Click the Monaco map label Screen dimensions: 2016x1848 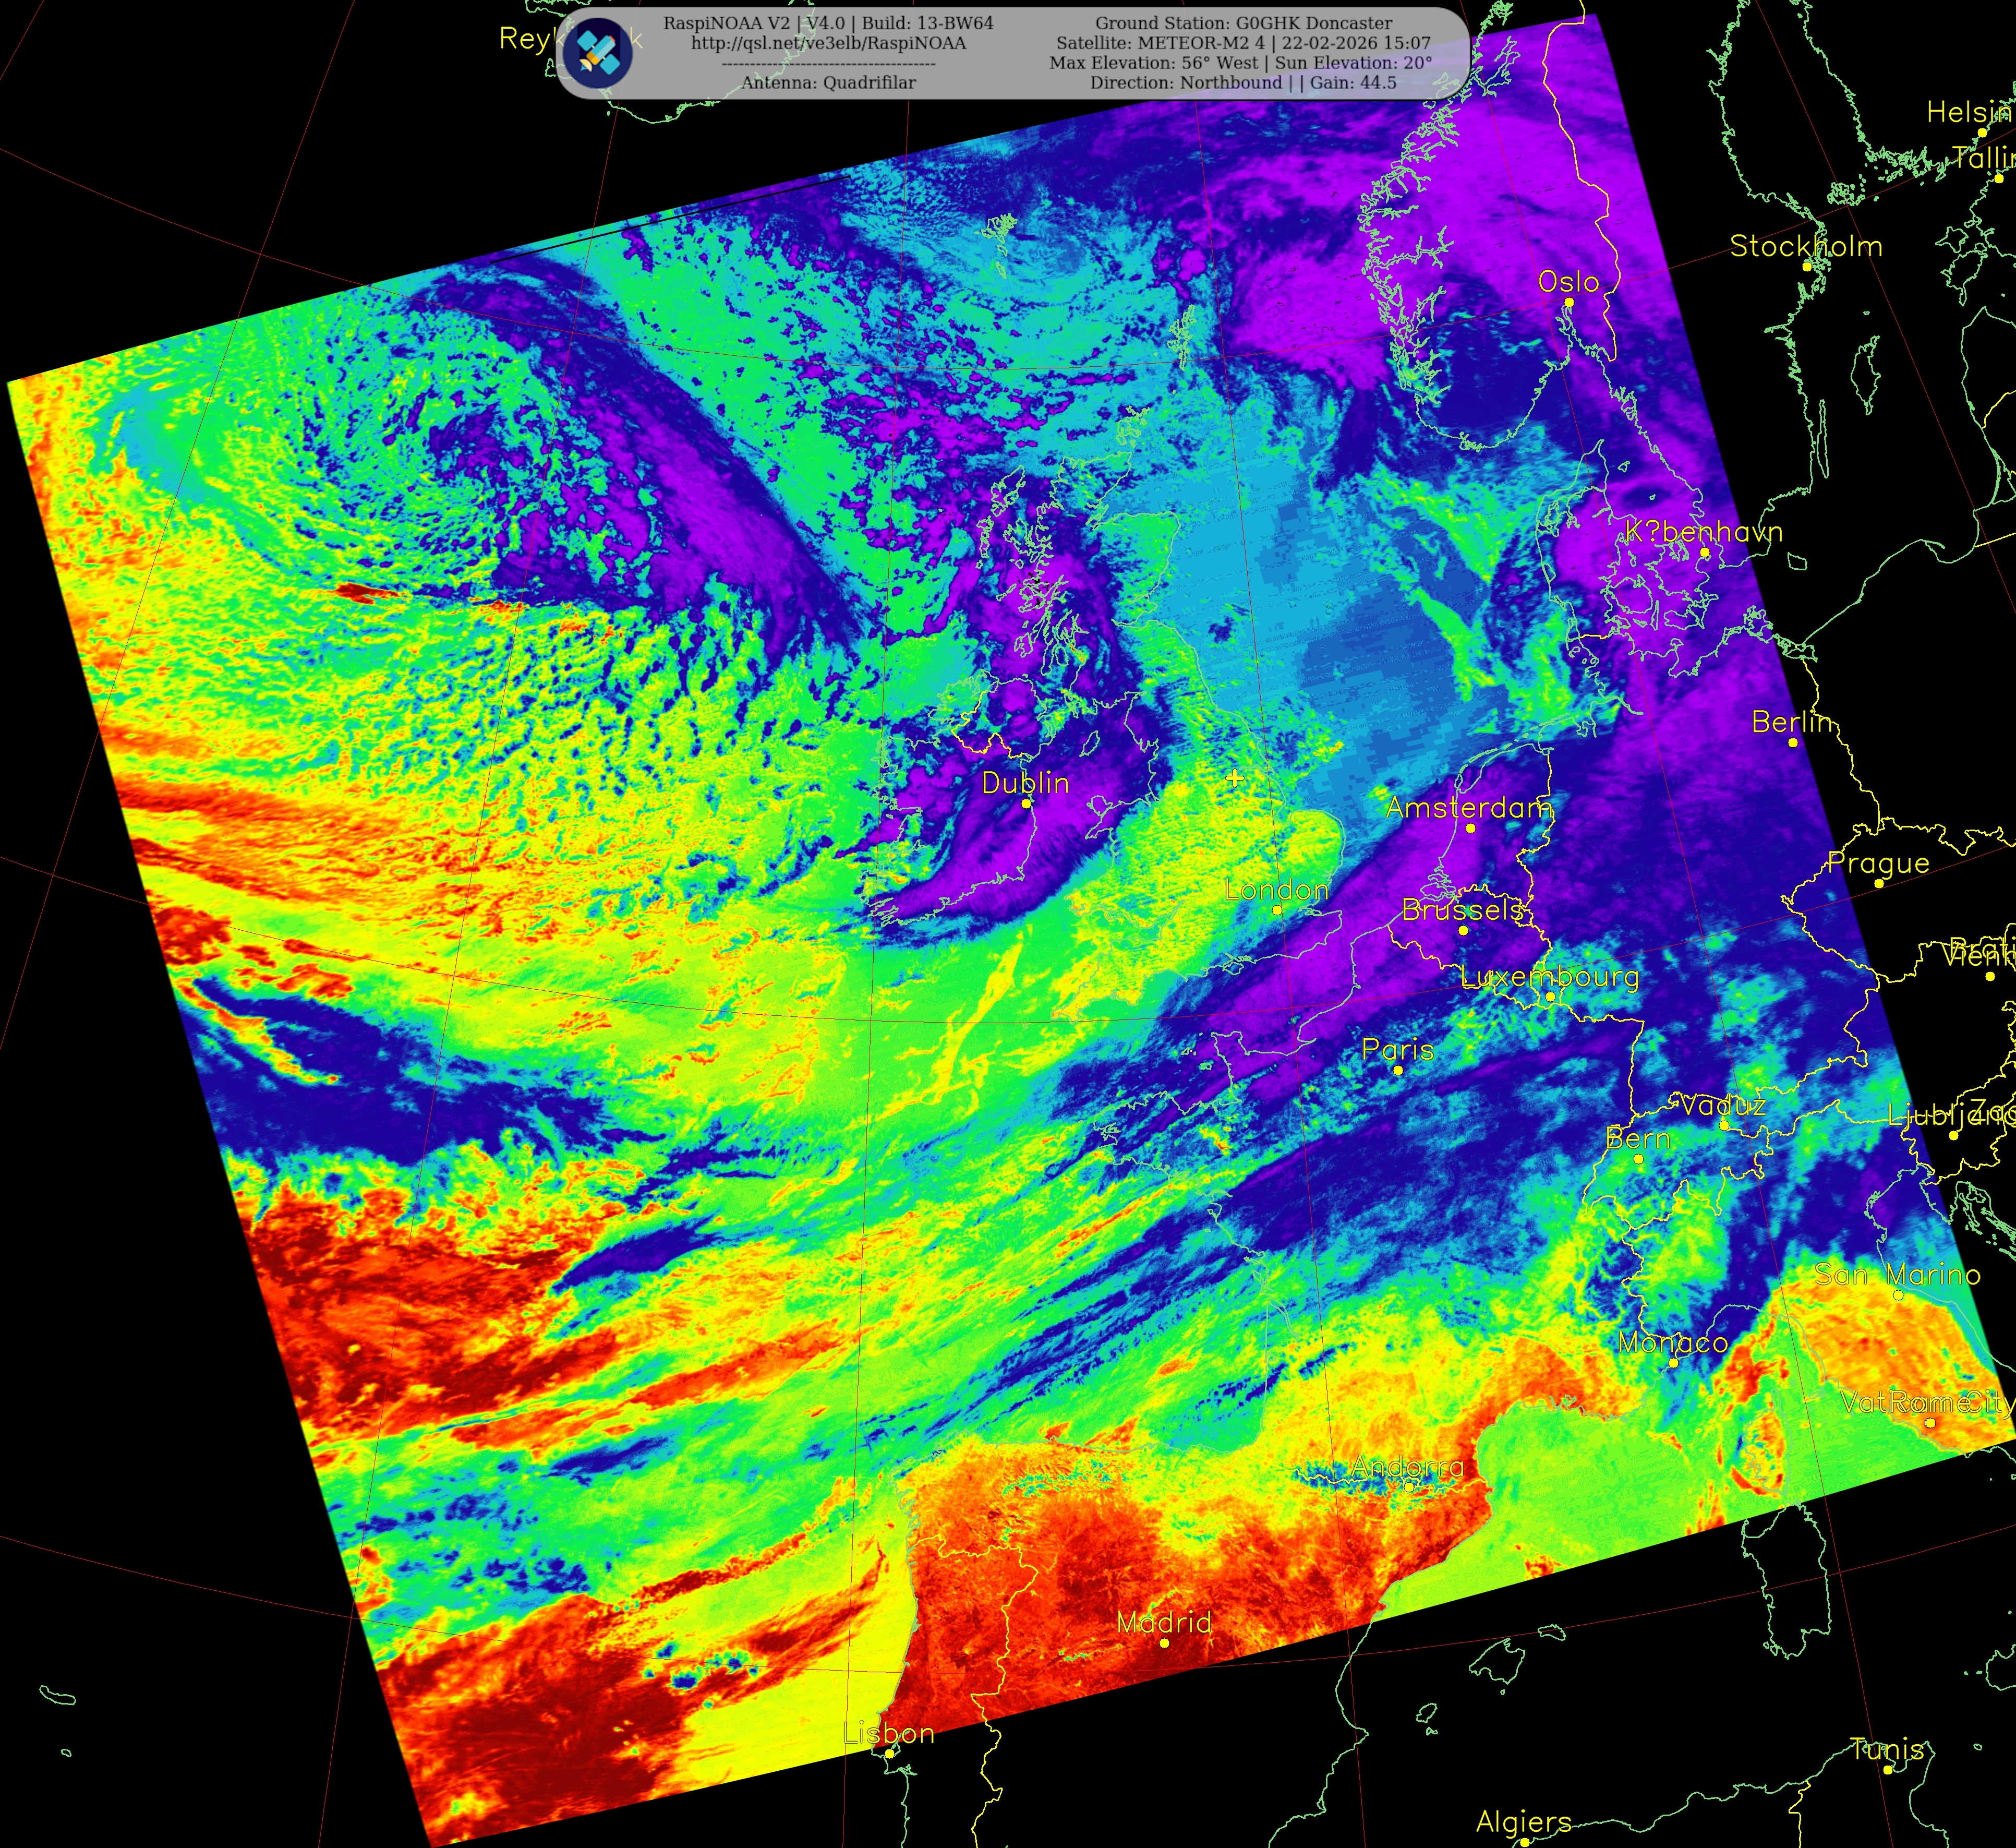tap(1673, 1342)
